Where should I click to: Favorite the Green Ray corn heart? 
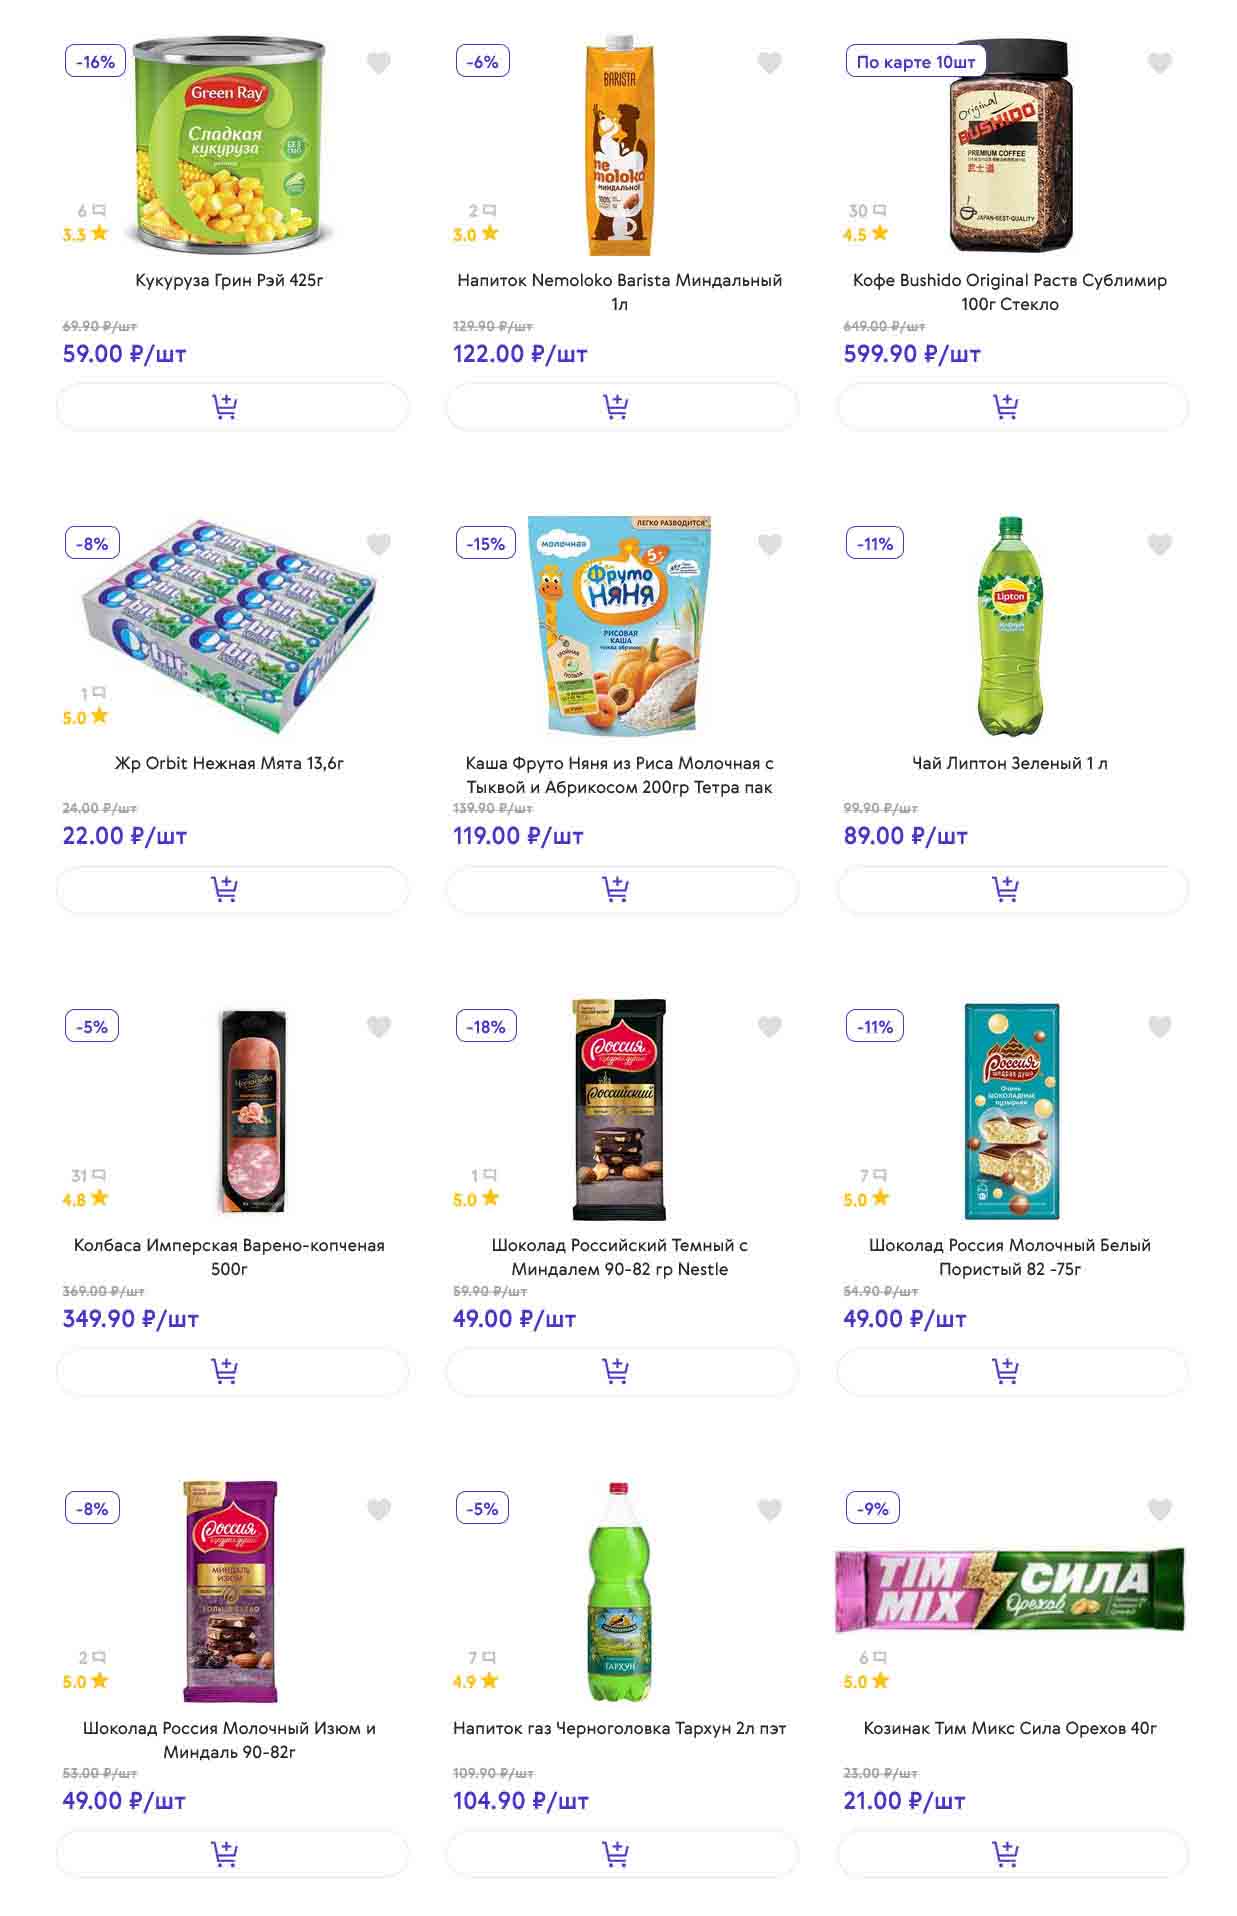(x=379, y=63)
